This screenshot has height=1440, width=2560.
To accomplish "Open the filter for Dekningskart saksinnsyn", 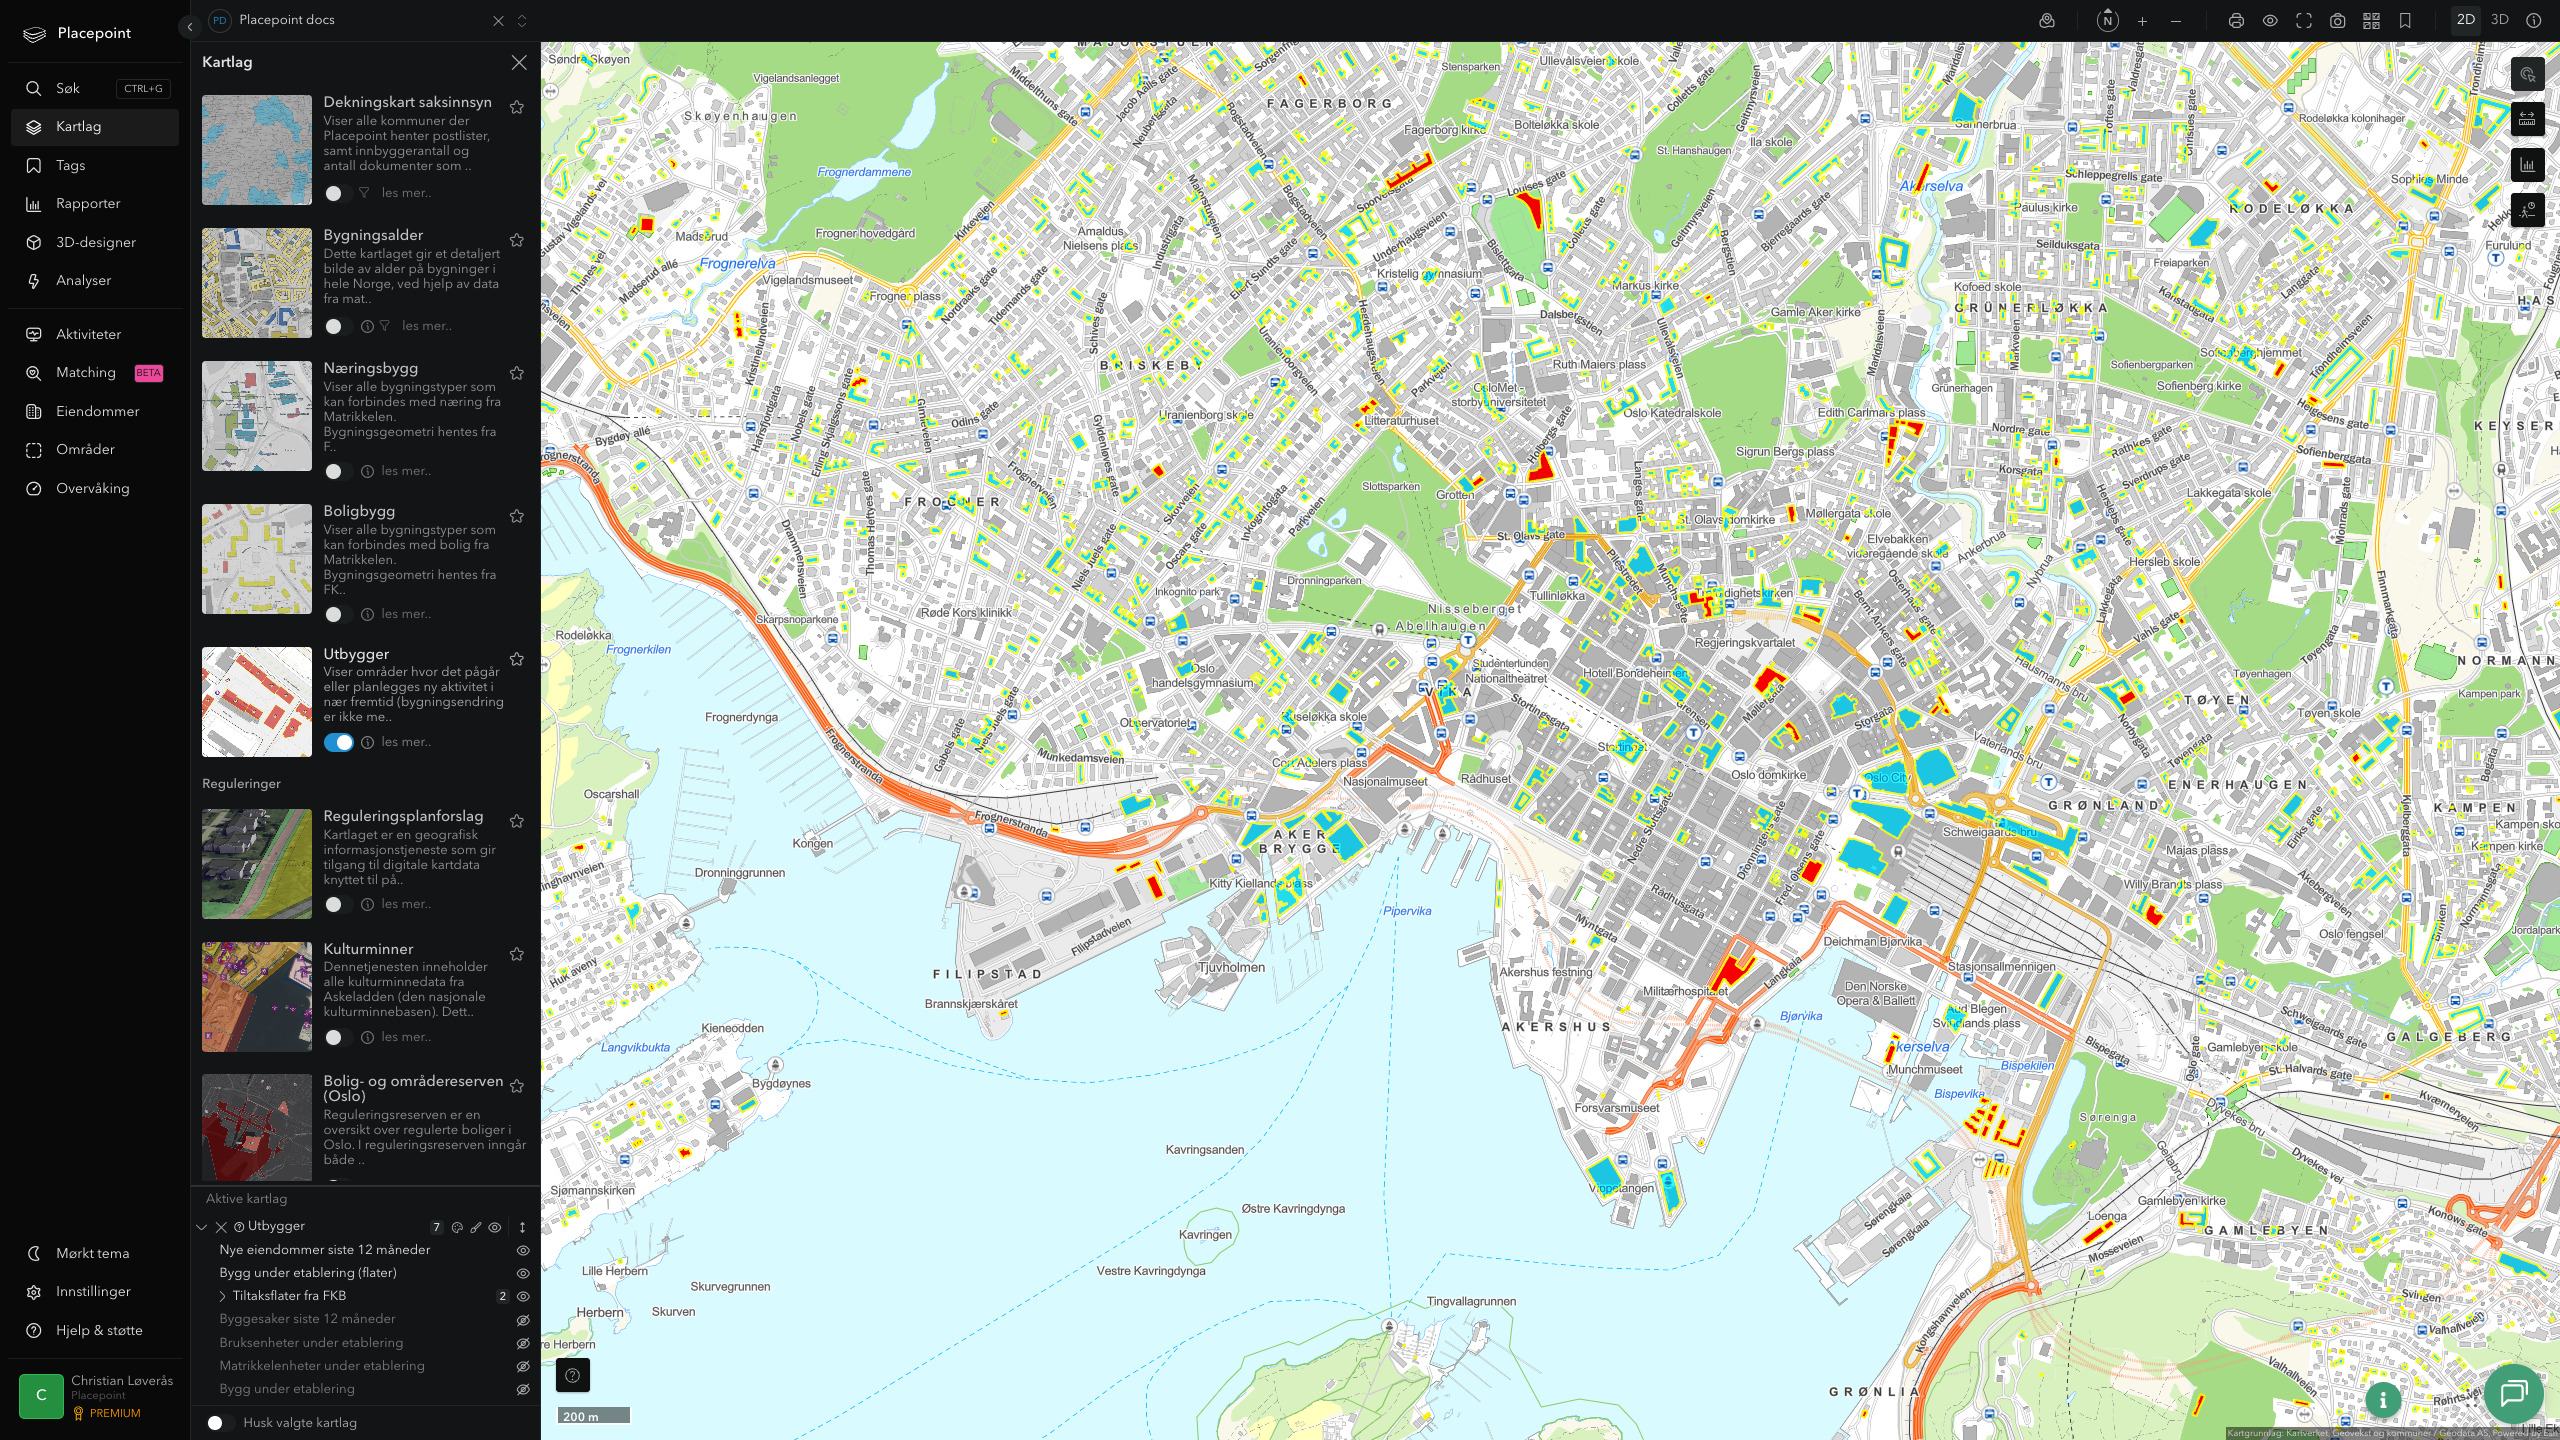I will point(364,193).
